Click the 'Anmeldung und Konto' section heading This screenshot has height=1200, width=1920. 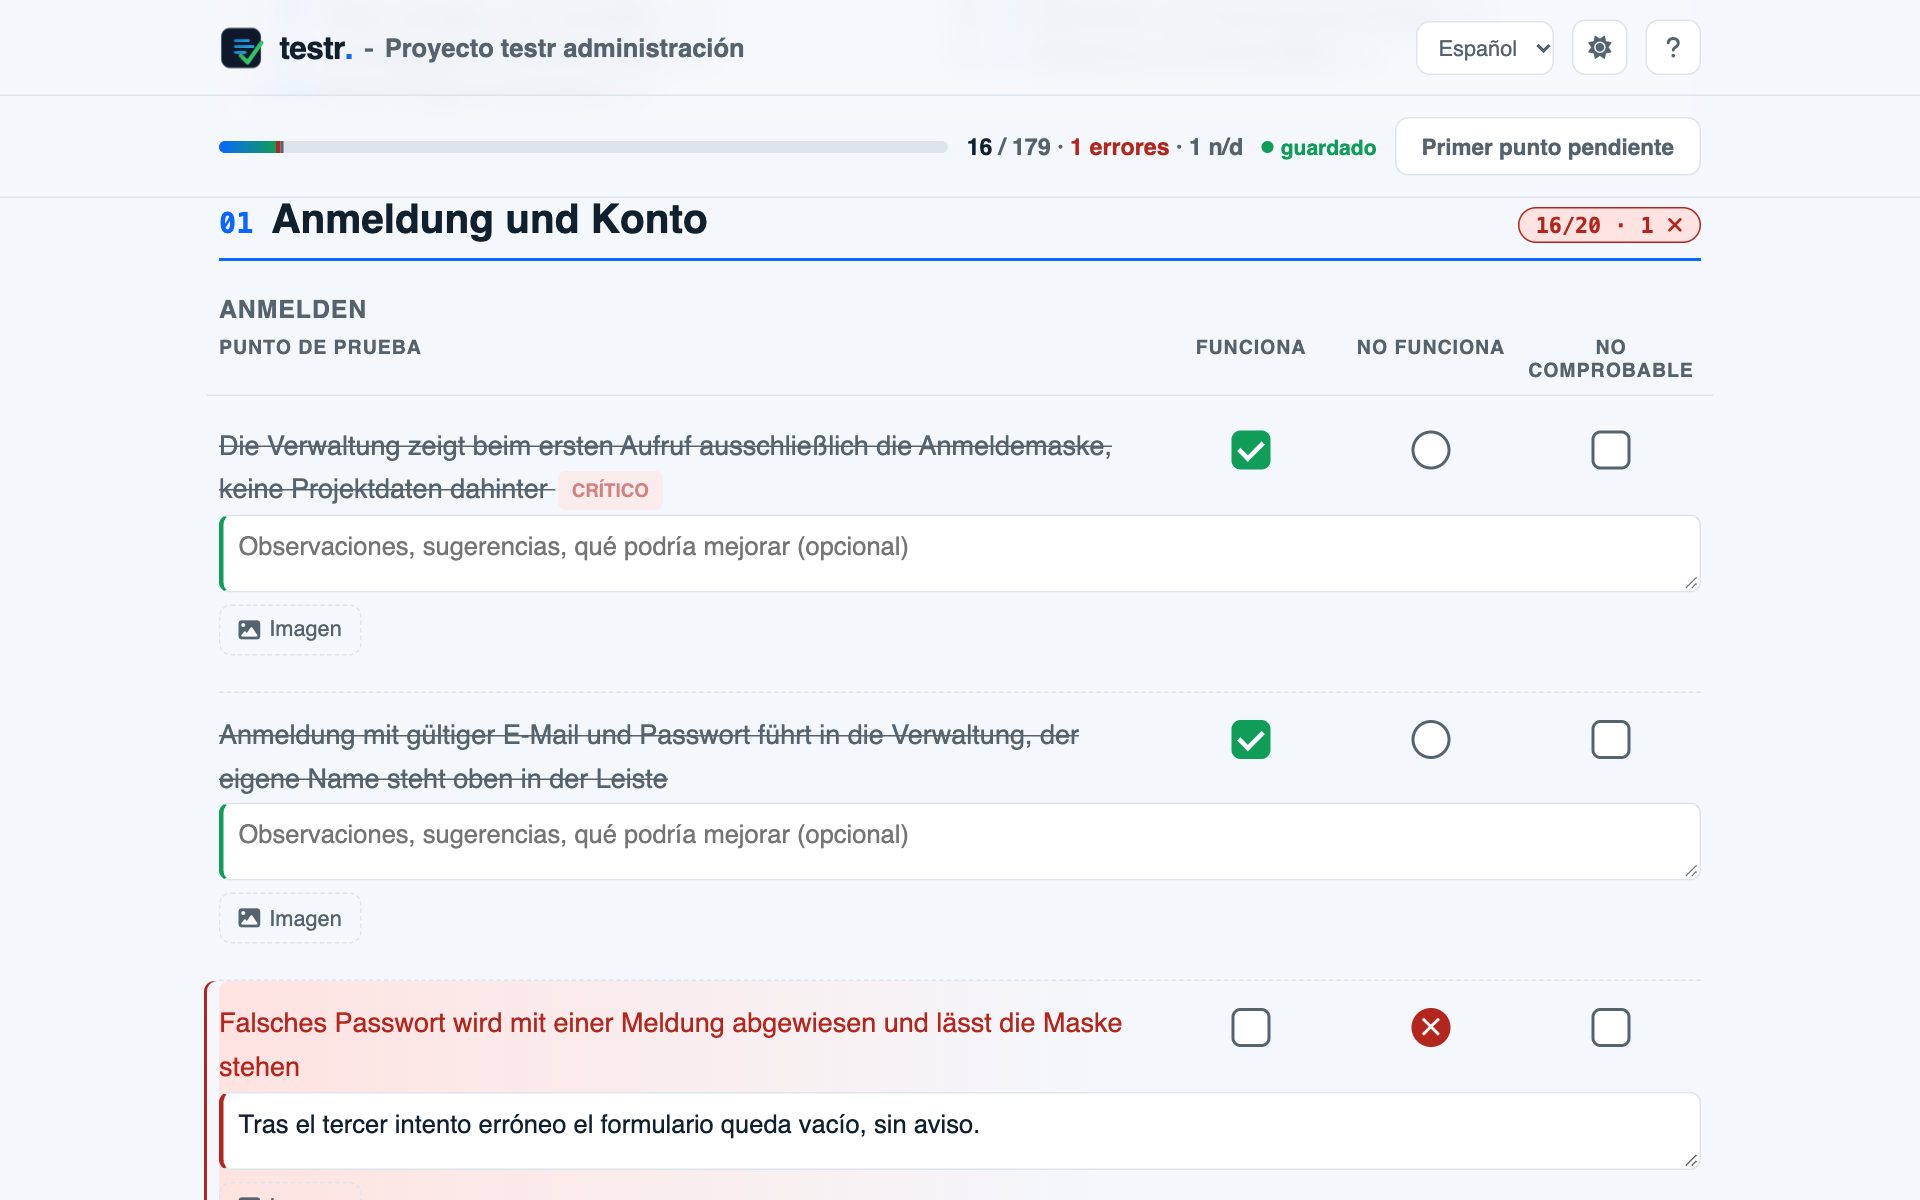point(489,219)
